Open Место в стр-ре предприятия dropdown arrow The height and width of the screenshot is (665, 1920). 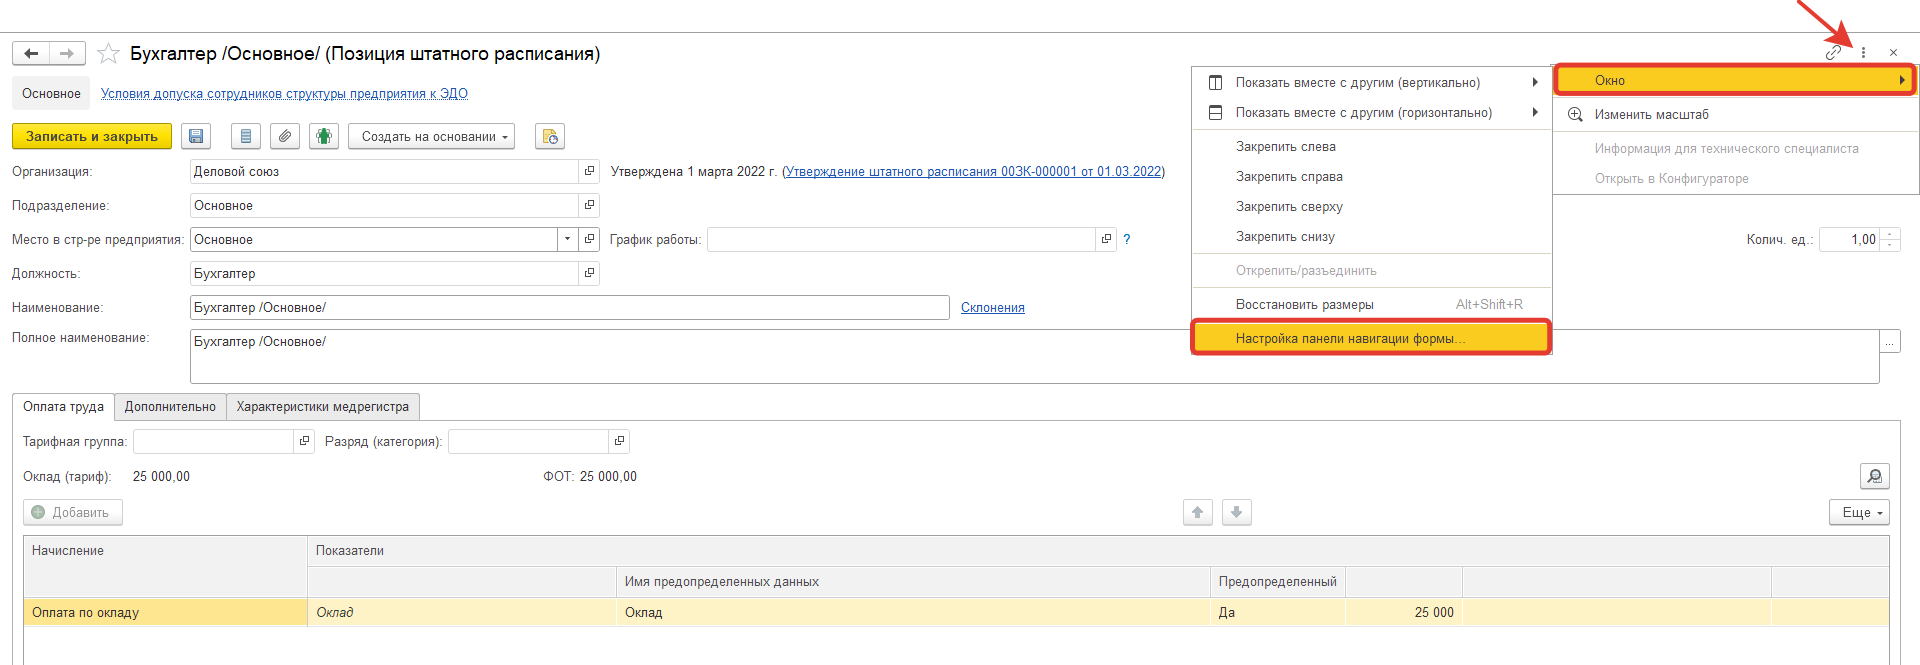[x=567, y=240]
